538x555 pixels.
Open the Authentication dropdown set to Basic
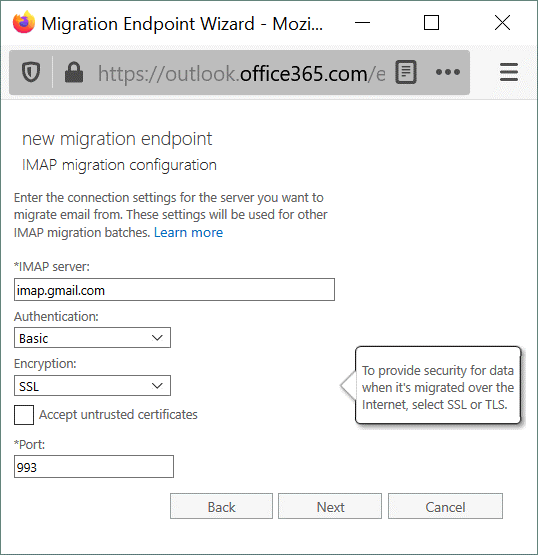[x=92, y=338]
